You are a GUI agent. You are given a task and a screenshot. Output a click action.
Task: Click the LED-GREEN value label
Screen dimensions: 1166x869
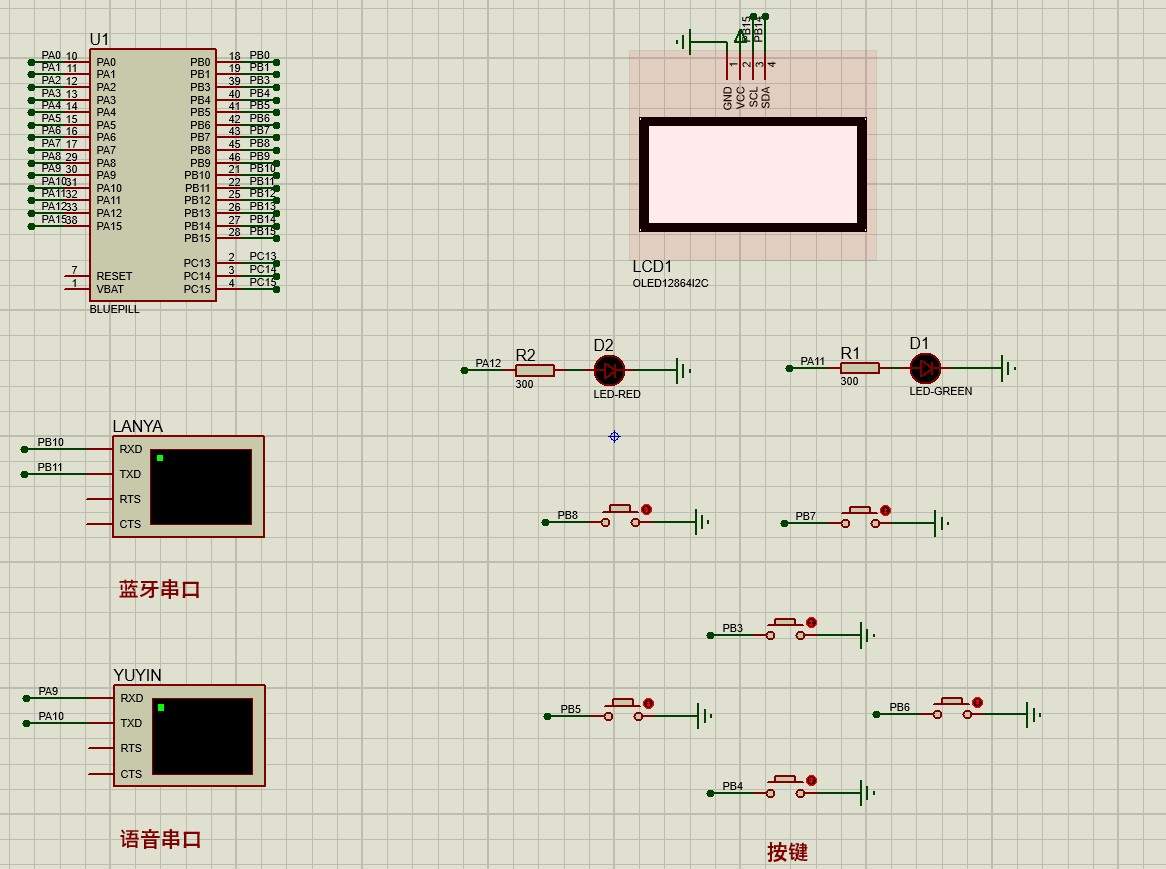pyautogui.click(x=941, y=391)
